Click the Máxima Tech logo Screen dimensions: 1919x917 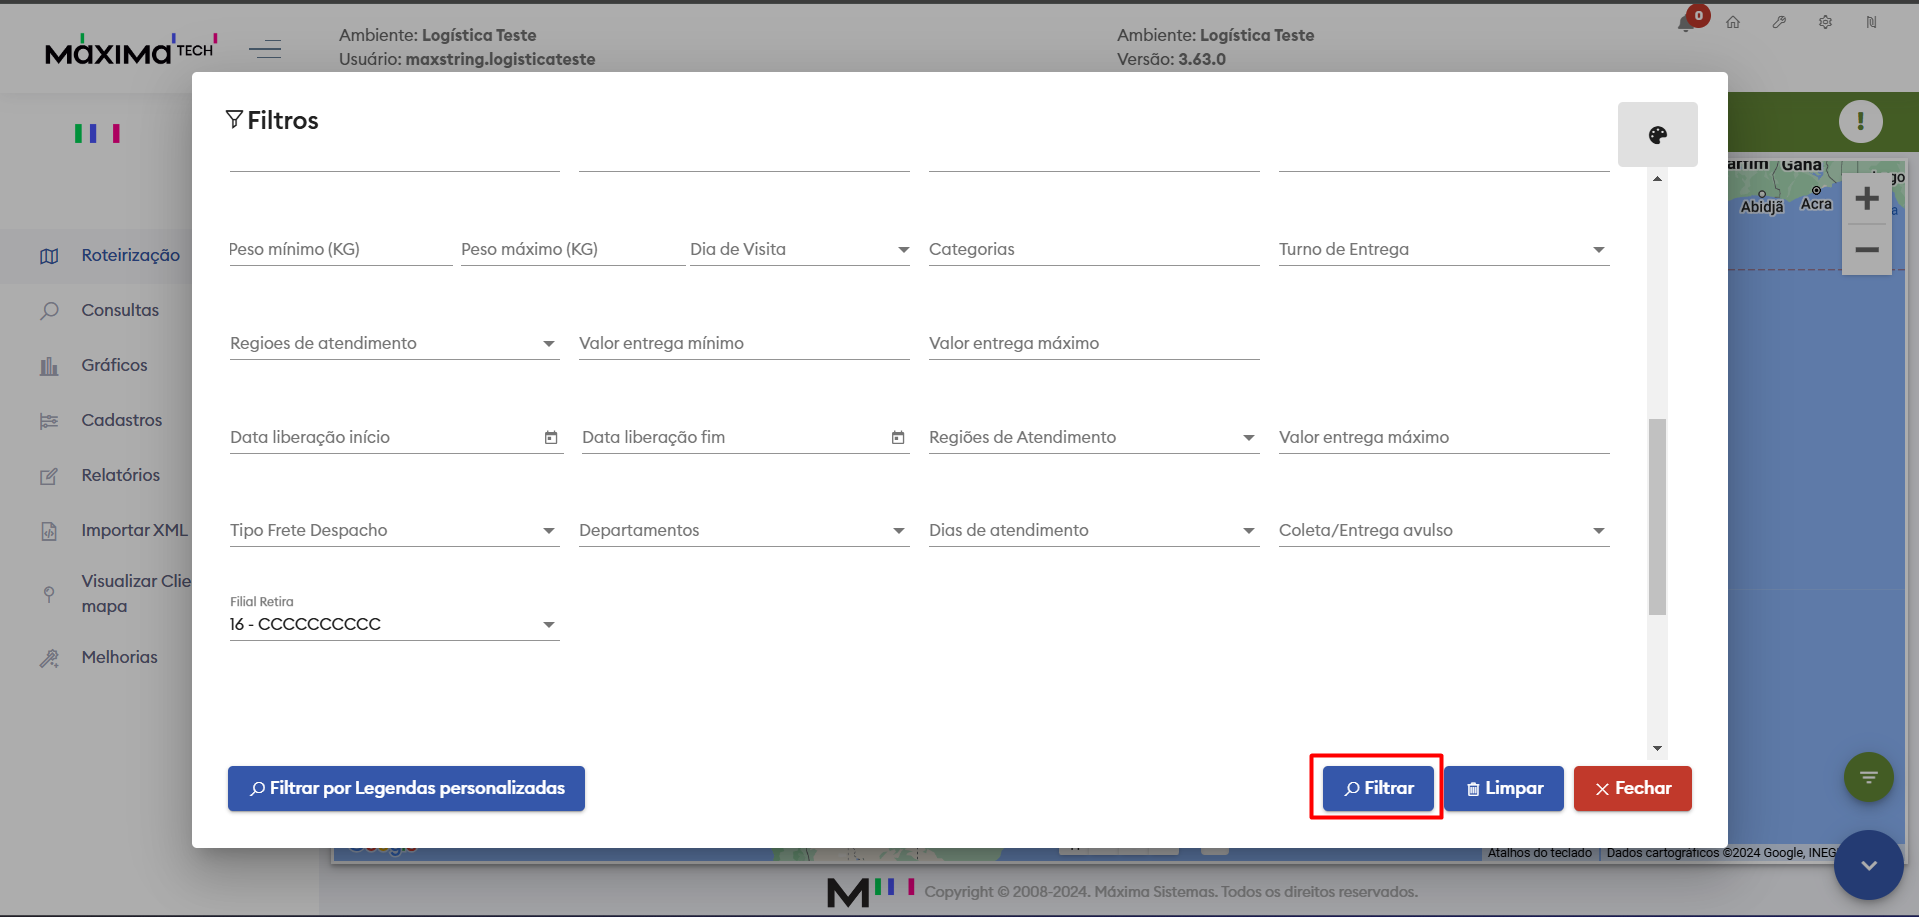pyautogui.click(x=131, y=49)
